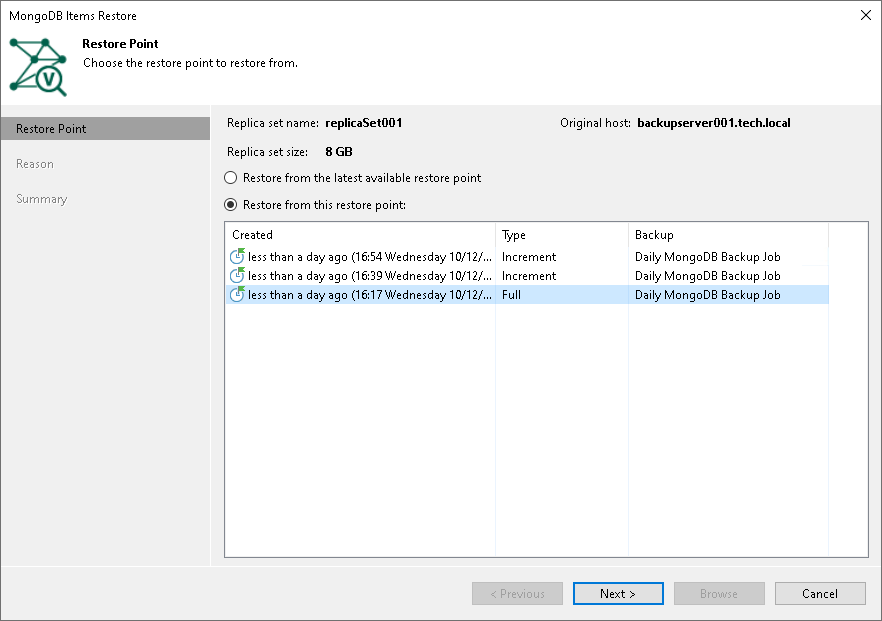Click the restore point icon on the Full backup row
This screenshot has height=621, width=882.
[237, 295]
